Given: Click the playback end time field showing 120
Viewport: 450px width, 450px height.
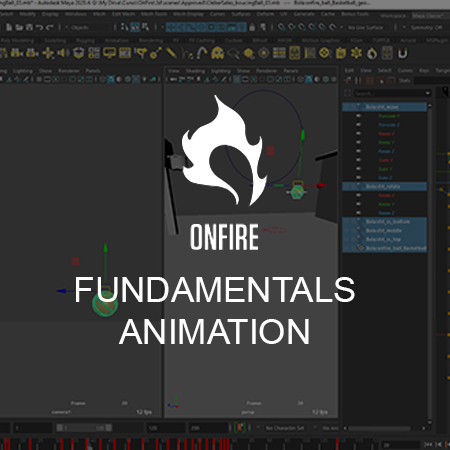Looking at the screenshot, I should (x=165, y=428).
